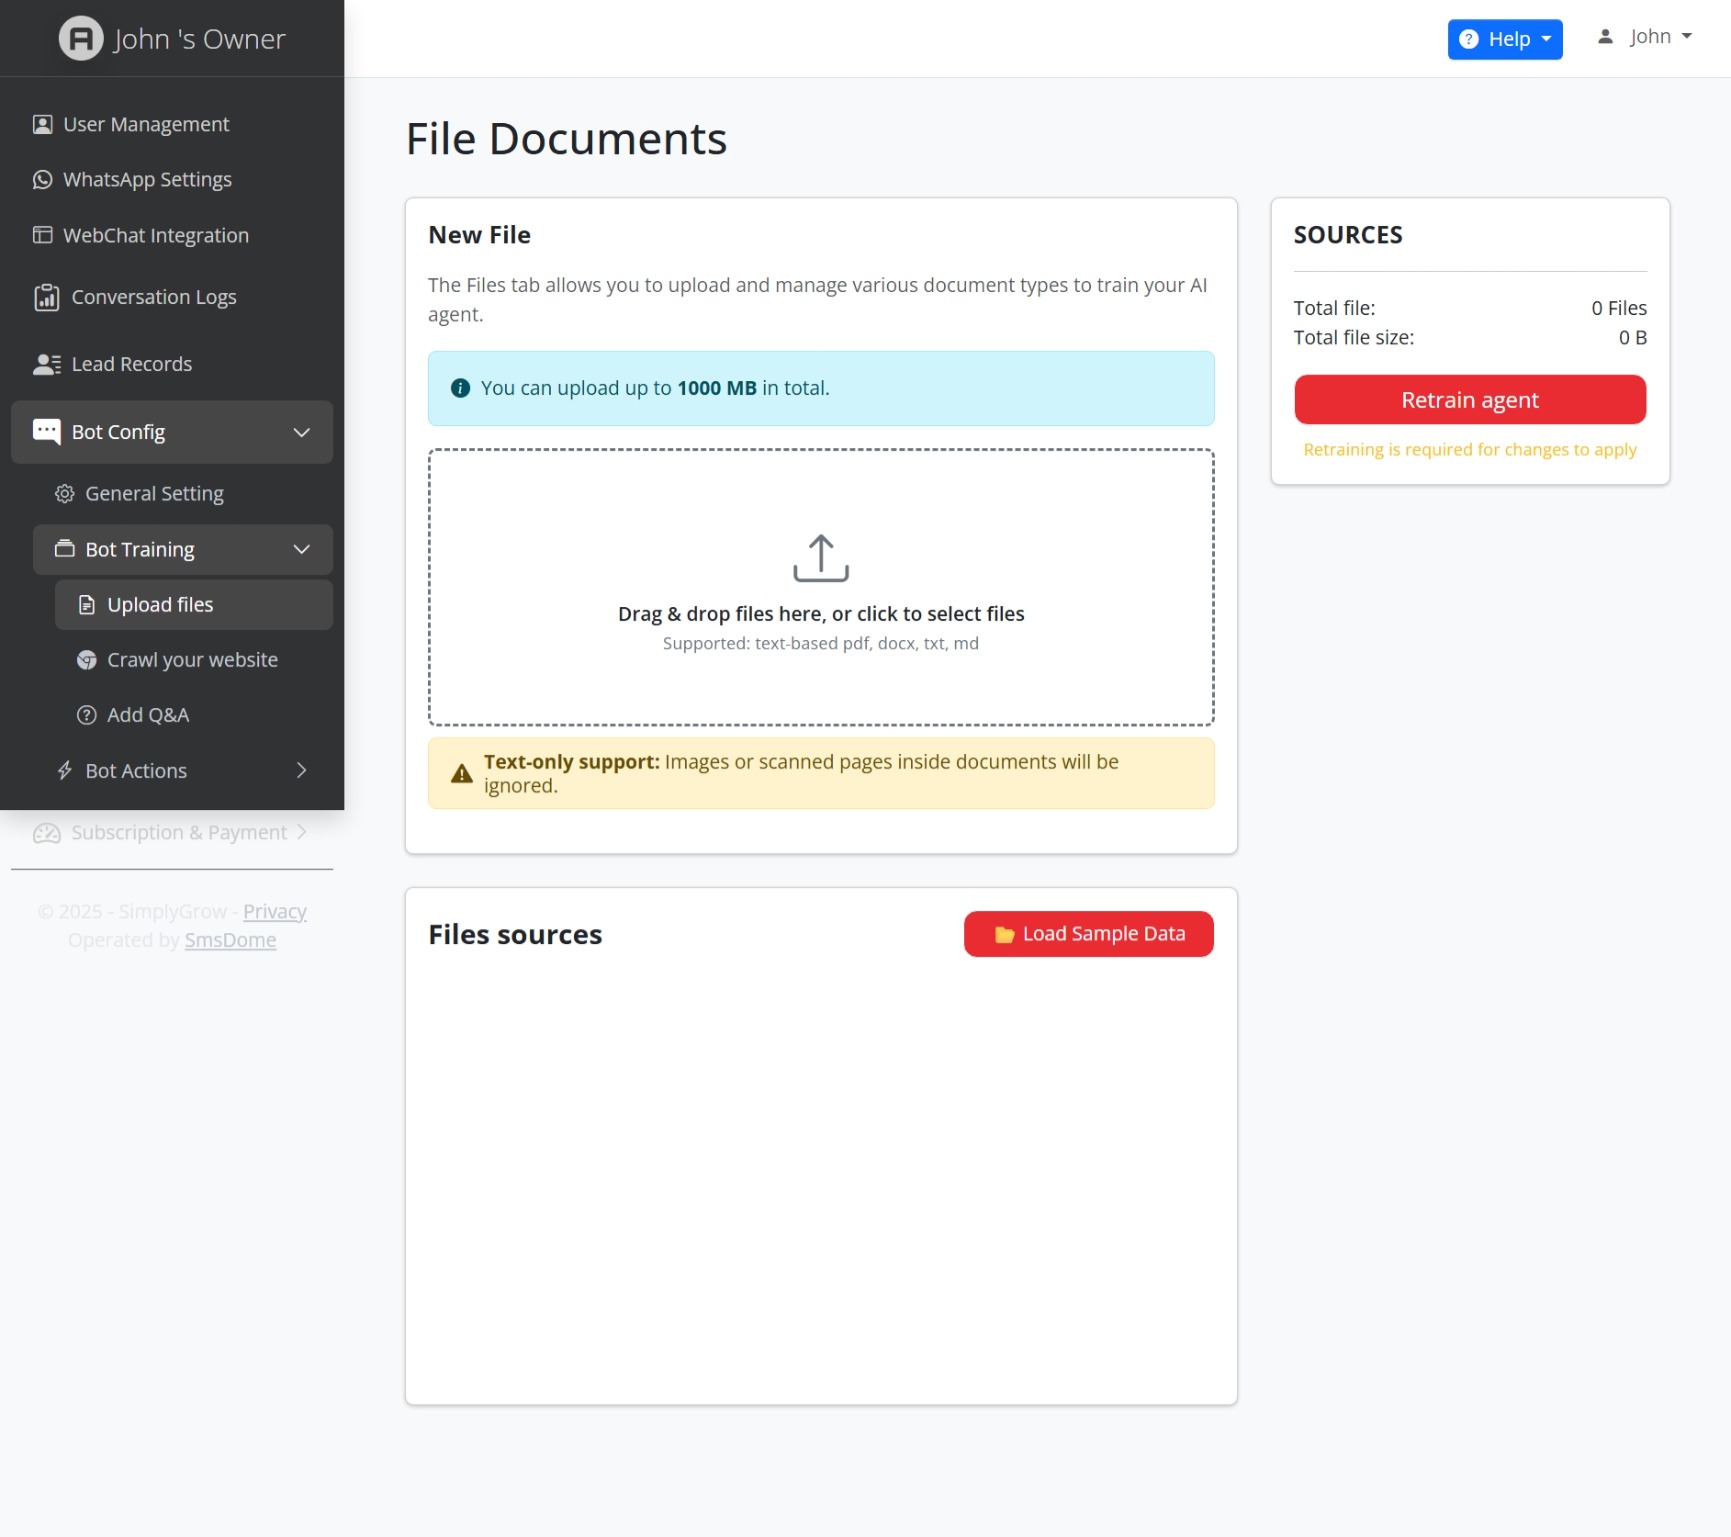The image size is (1731, 1537).
Task: Collapse the Bot Config chevron
Action: point(301,432)
